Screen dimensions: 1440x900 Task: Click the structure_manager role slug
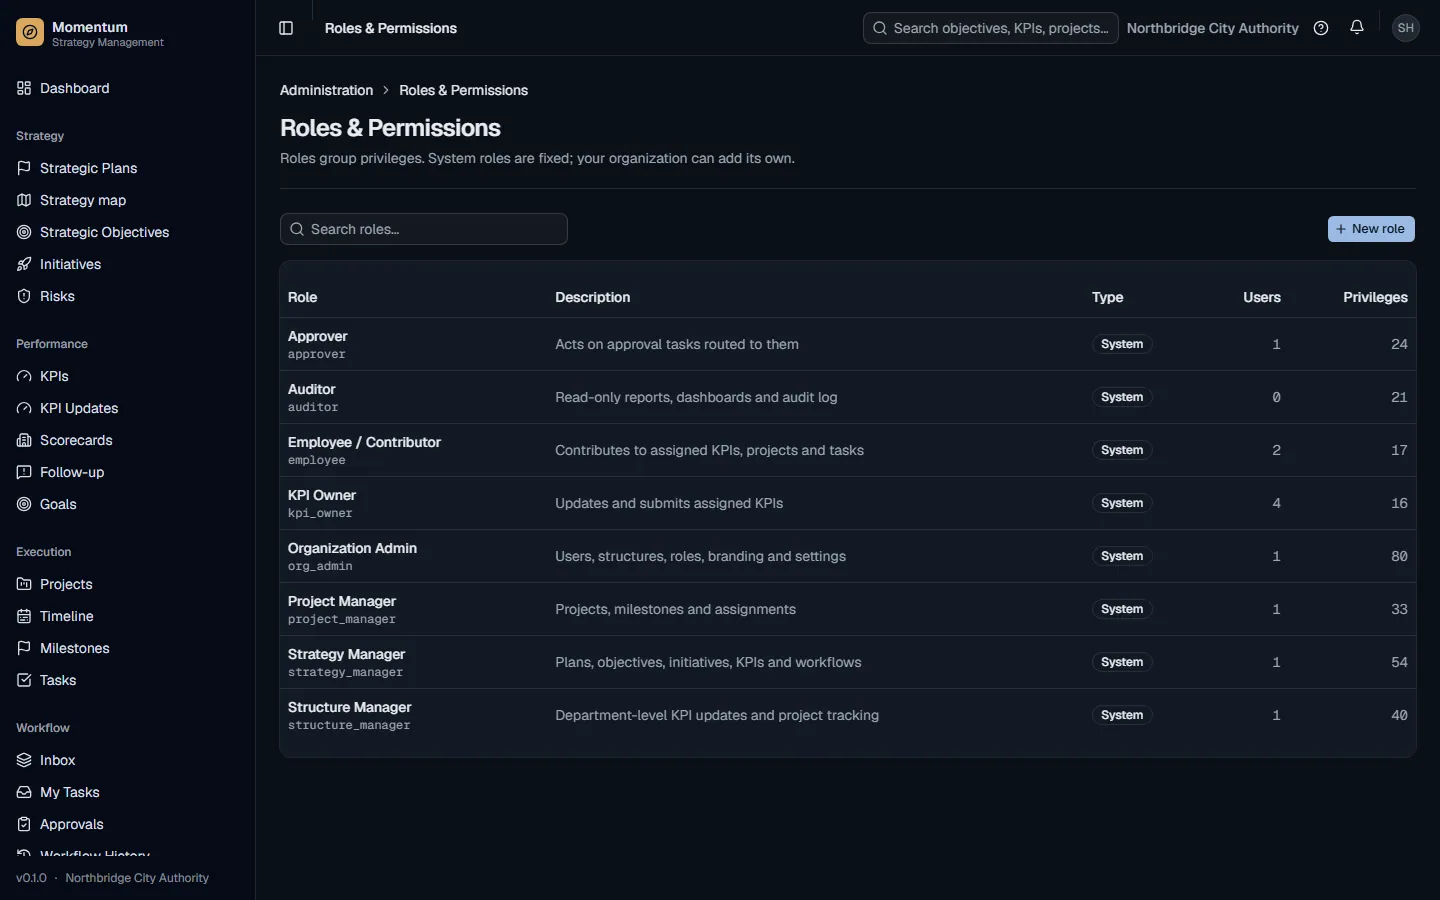[x=349, y=725]
